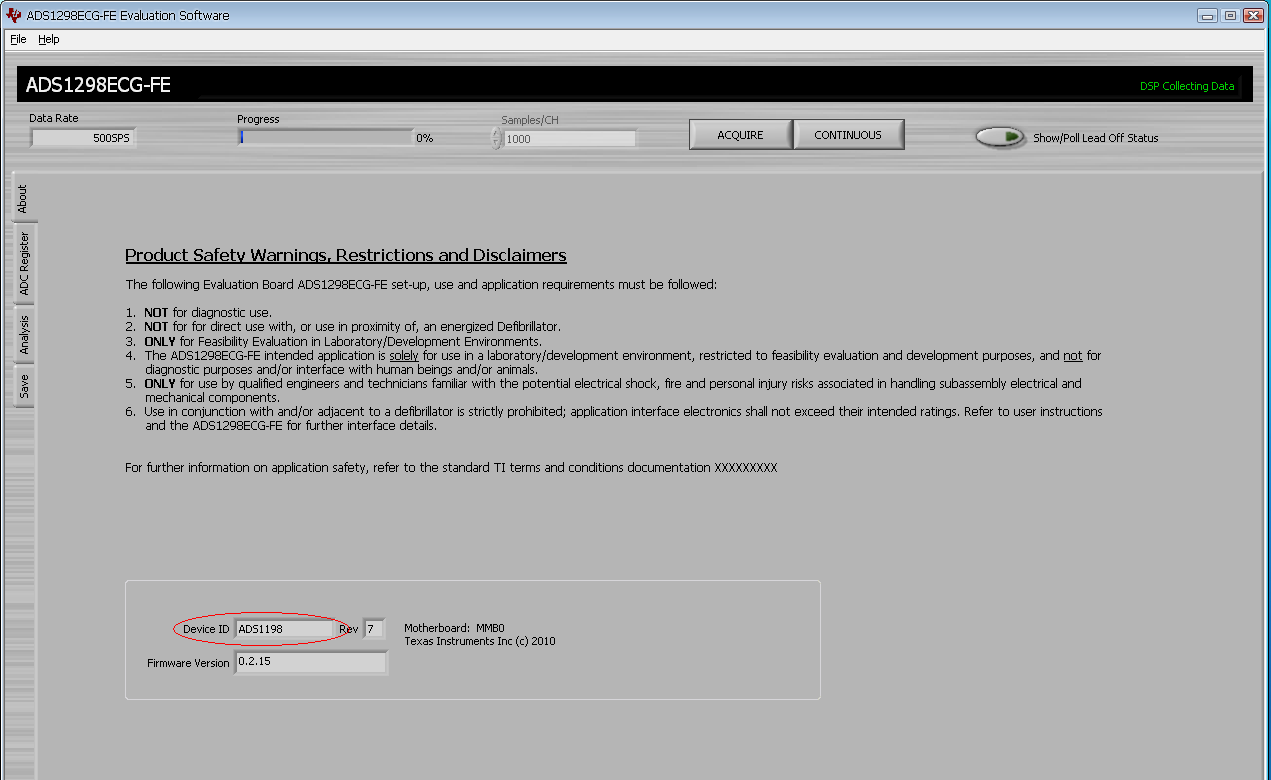Open the Save tab
This screenshot has height=780, width=1271.
[23, 386]
